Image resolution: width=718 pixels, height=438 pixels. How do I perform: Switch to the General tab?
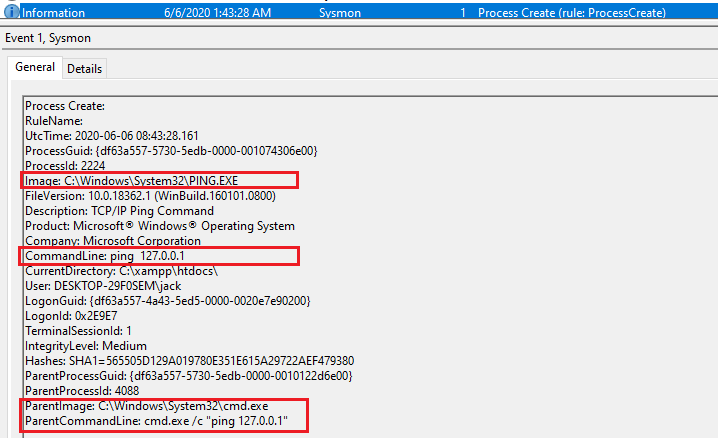click(x=35, y=67)
